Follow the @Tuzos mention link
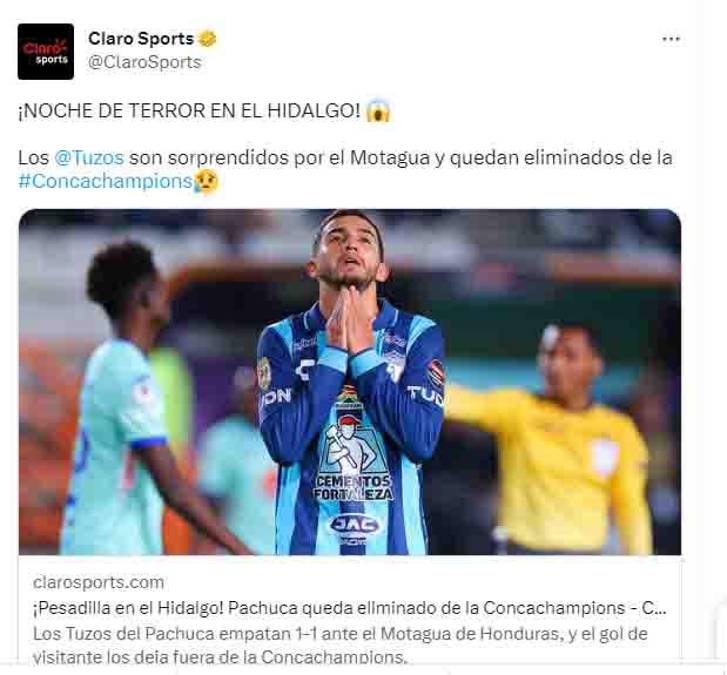Screen dimensions: 727x675 [89, 158]
